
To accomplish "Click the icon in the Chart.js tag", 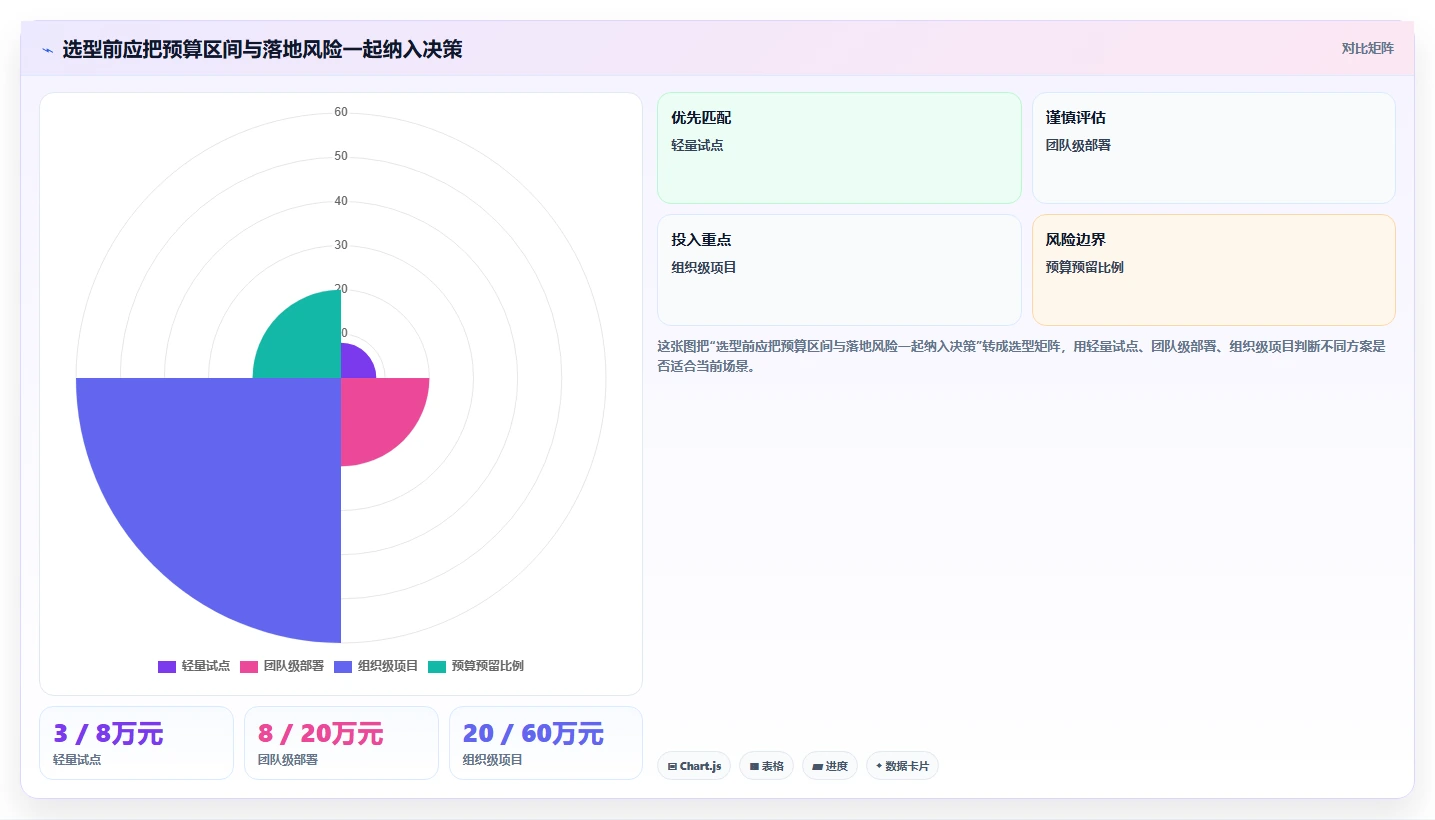I will coord(672,767).
